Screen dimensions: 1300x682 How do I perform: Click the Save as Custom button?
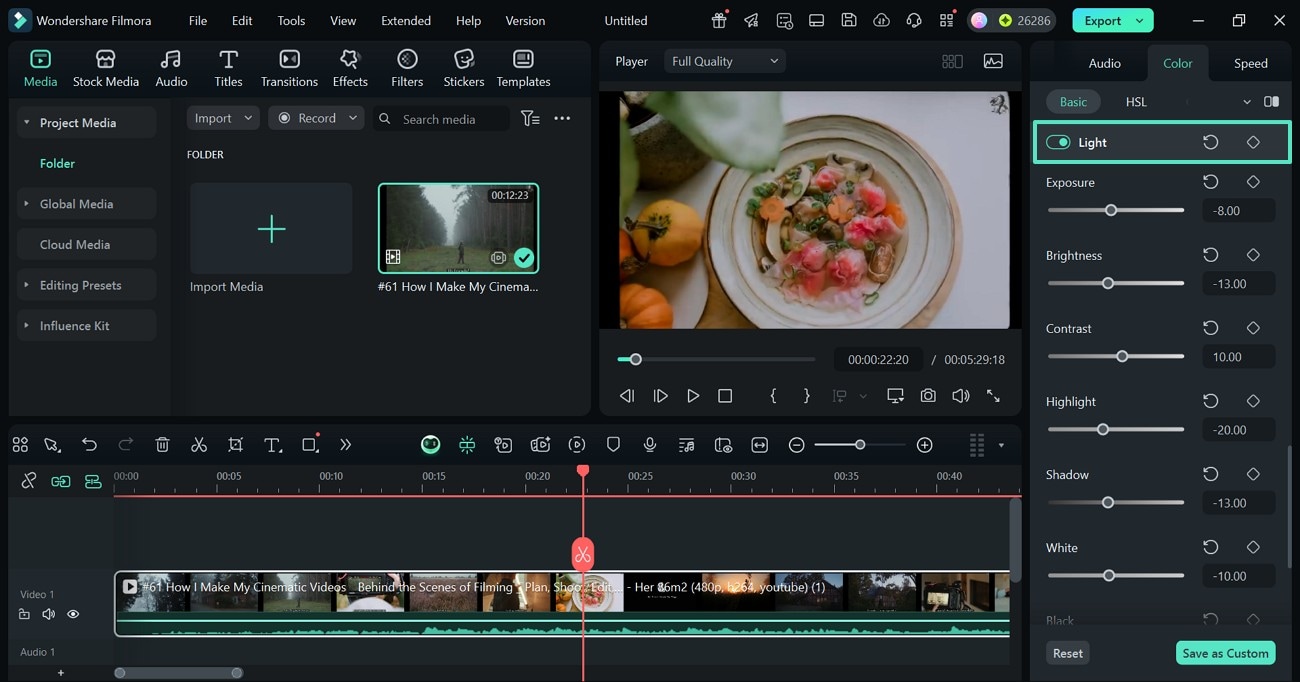(x=1225, y=653)
